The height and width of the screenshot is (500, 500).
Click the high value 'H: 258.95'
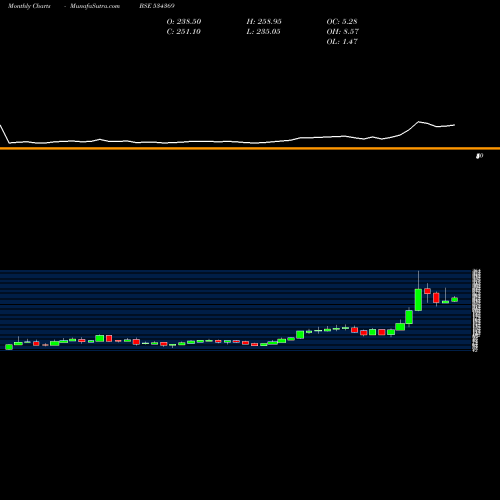[264, 22]
